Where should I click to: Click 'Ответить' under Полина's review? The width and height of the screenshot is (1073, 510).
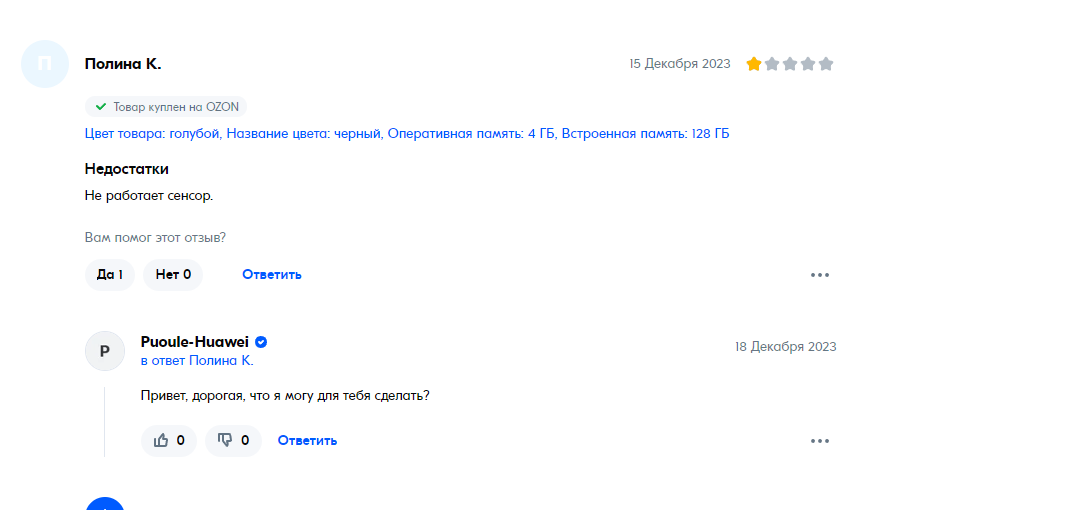pos(272,275)
